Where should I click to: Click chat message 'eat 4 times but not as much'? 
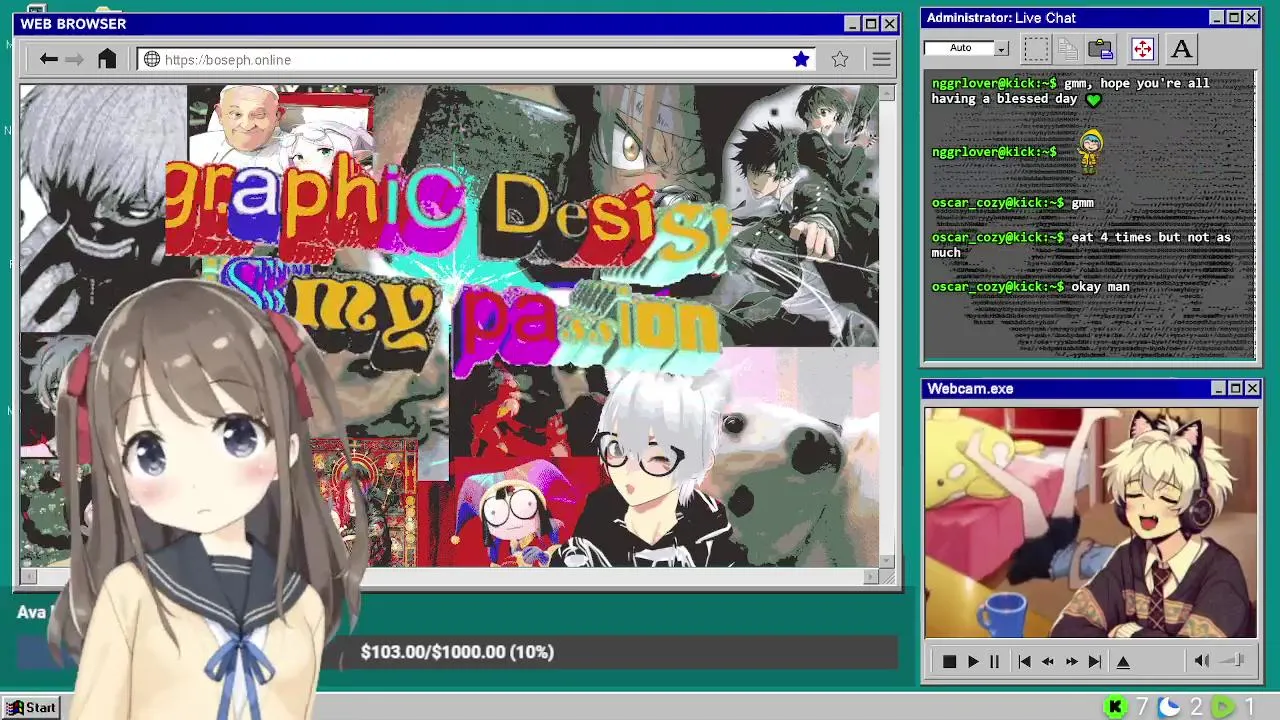pyautogui.click(x=1081, y=245)
